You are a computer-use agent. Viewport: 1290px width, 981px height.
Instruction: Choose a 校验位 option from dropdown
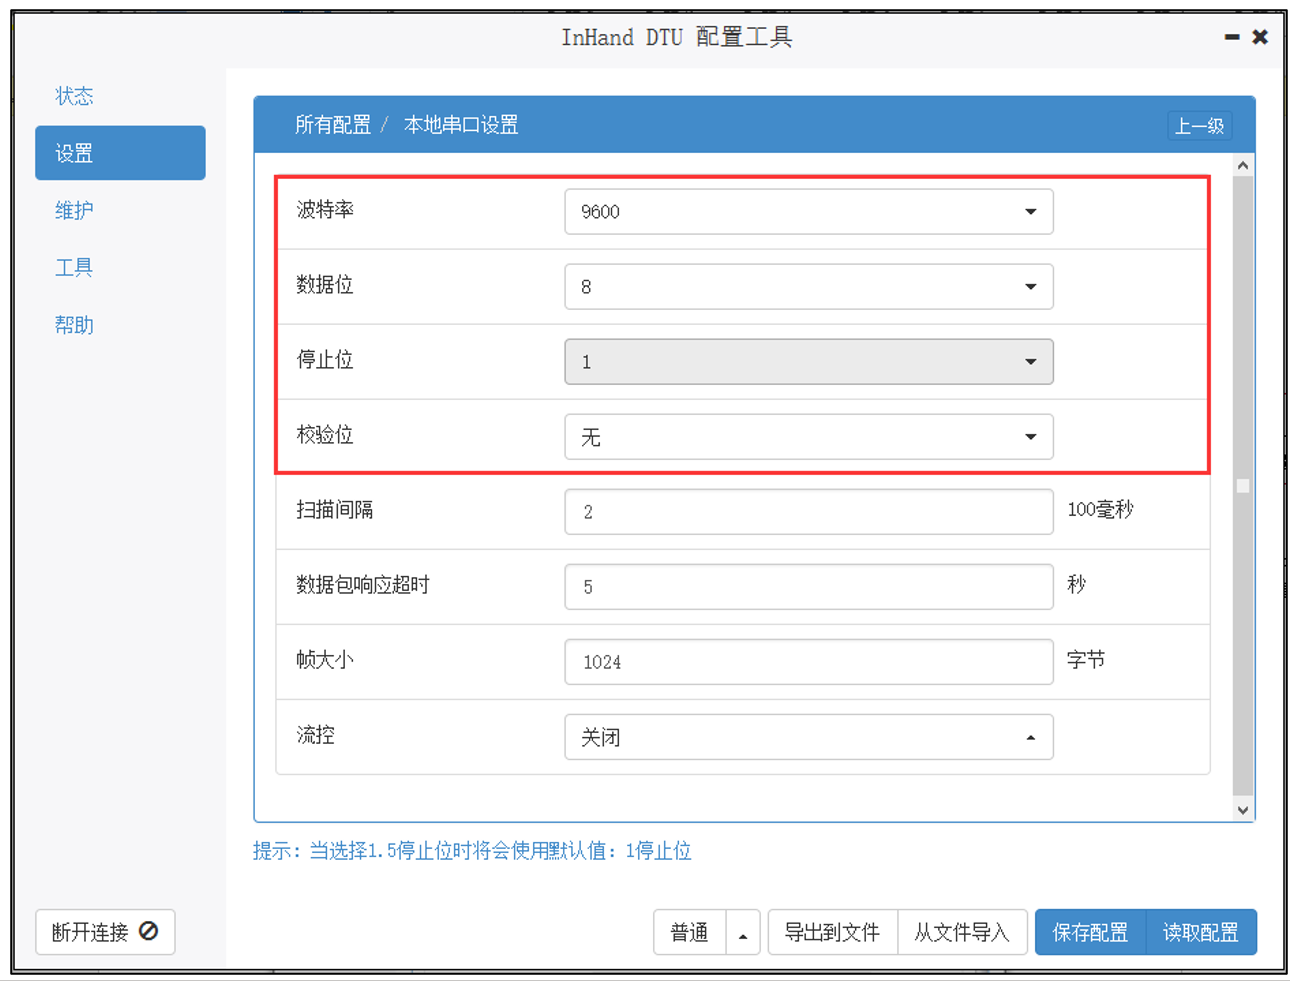(808, 437)
